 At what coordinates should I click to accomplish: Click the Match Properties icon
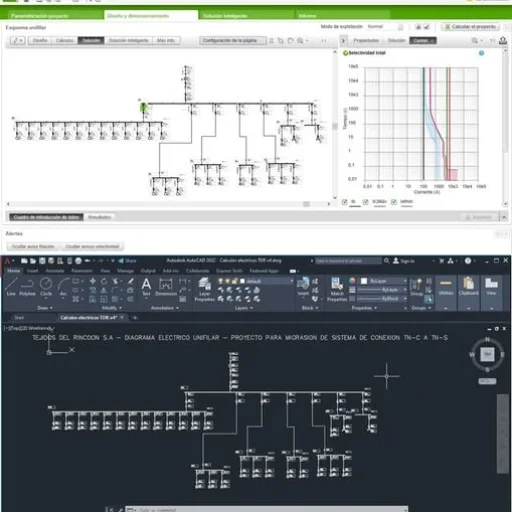click(337, 289)
